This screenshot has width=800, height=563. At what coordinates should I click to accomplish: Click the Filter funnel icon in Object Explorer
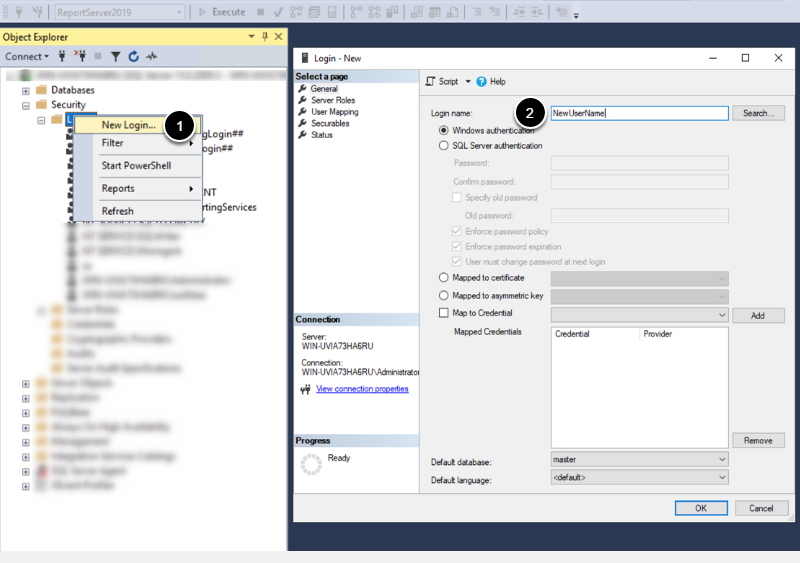click(116, 57)
